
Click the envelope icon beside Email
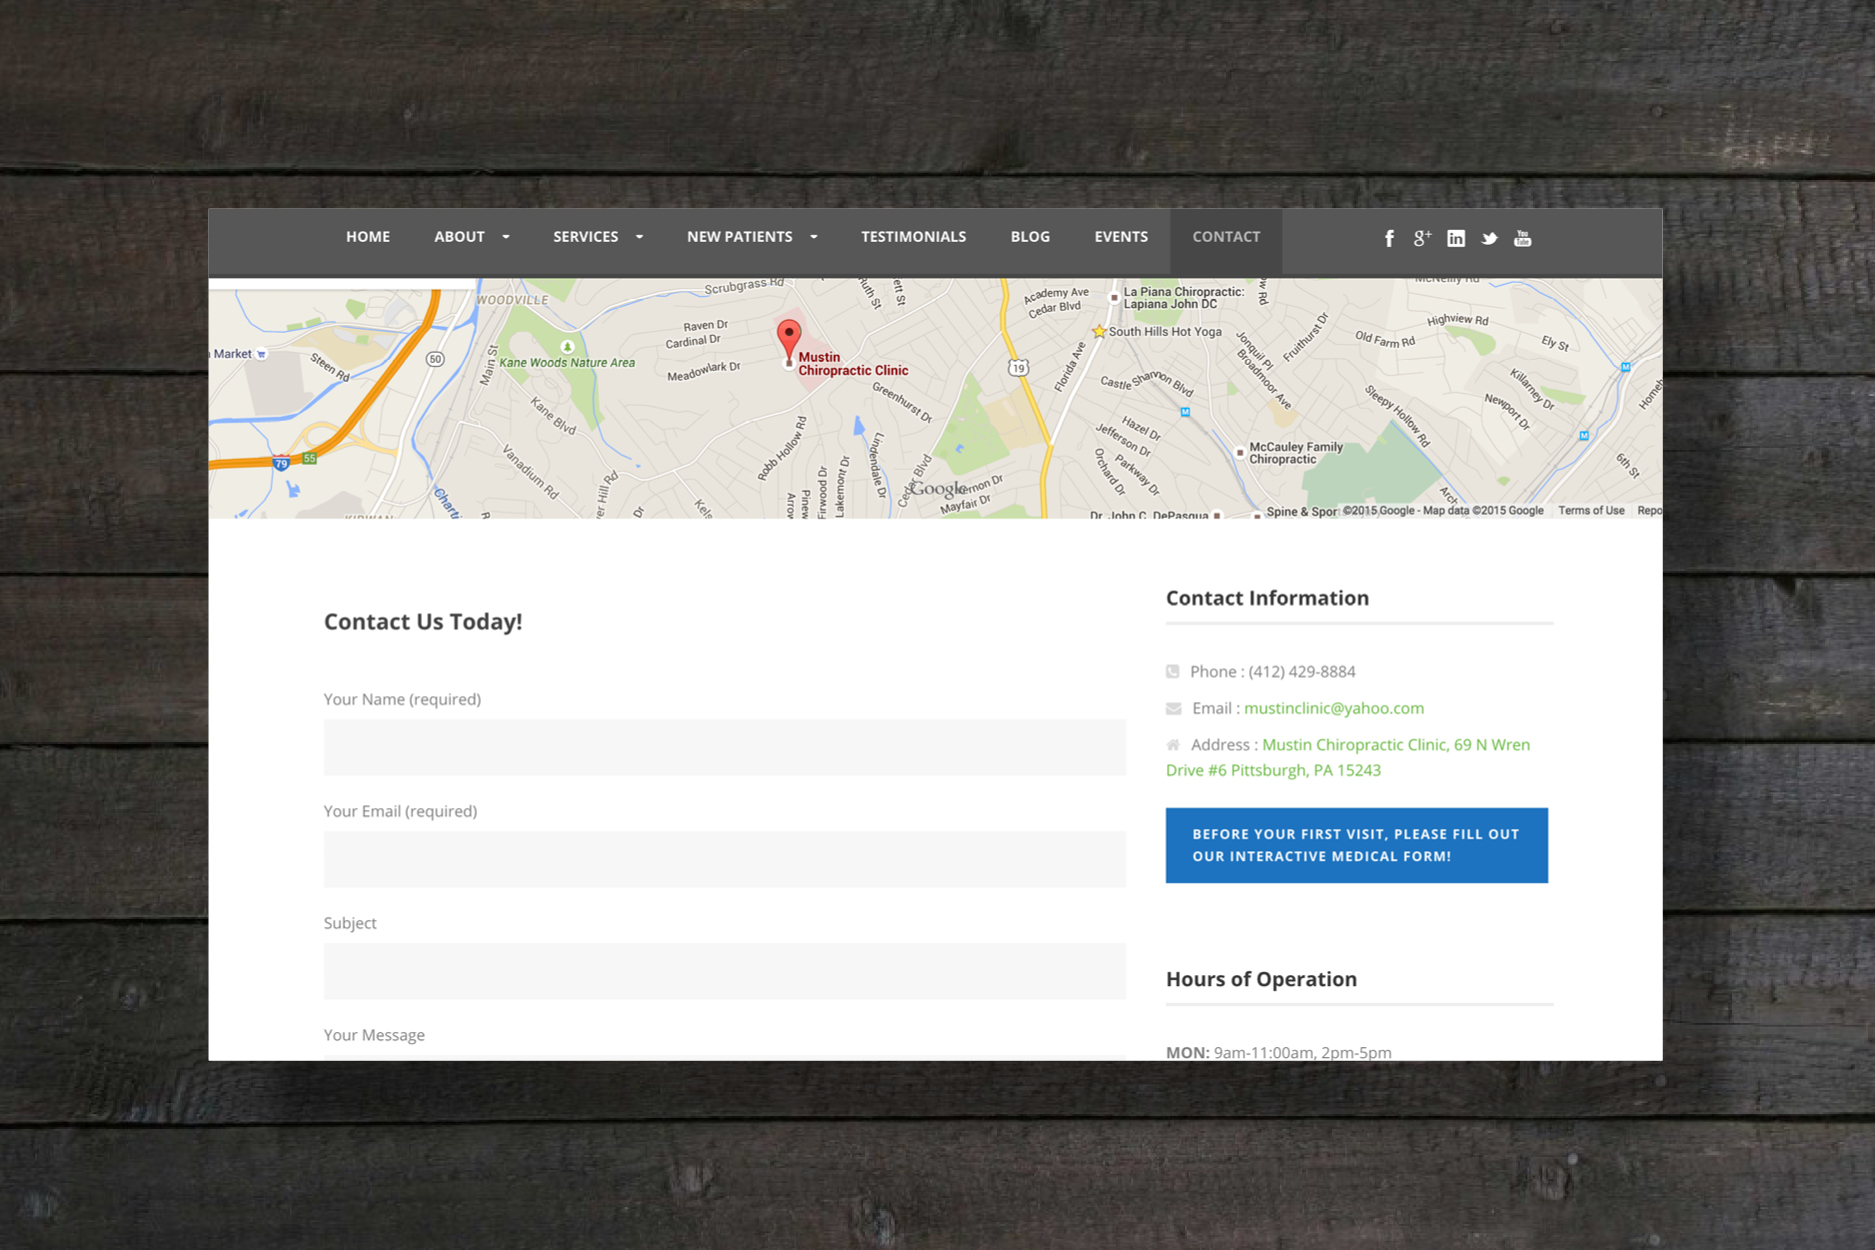(1174, 708)
